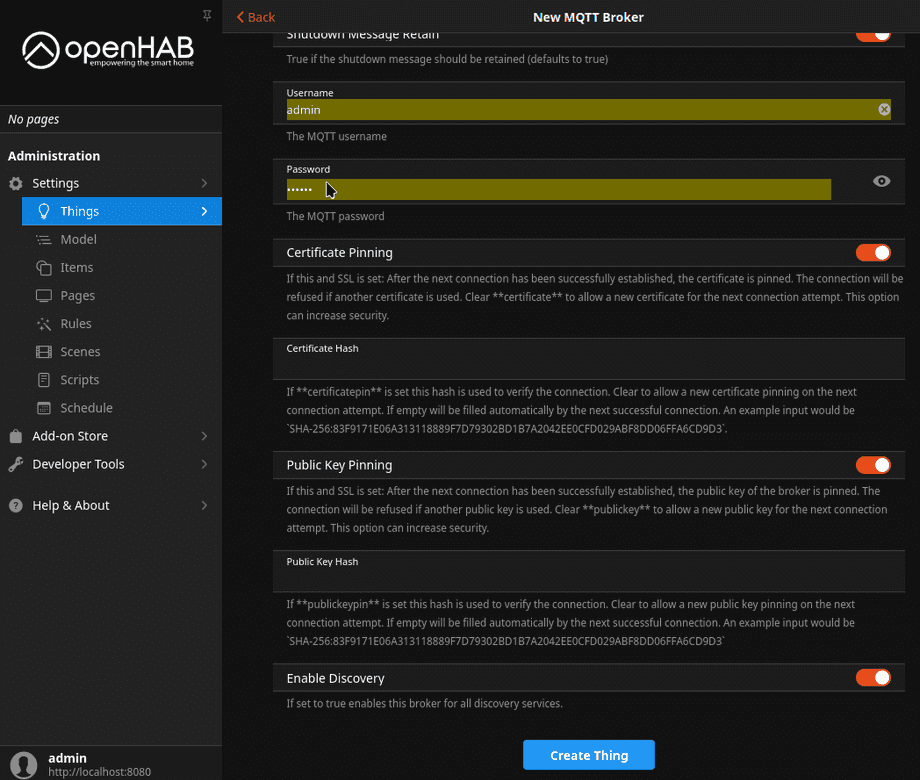Image resolution: width=920 pixels, height=780 pixels.
Task: Click the Items icon in sidebar
Action: pyautogui.click(x=44, y=267)
